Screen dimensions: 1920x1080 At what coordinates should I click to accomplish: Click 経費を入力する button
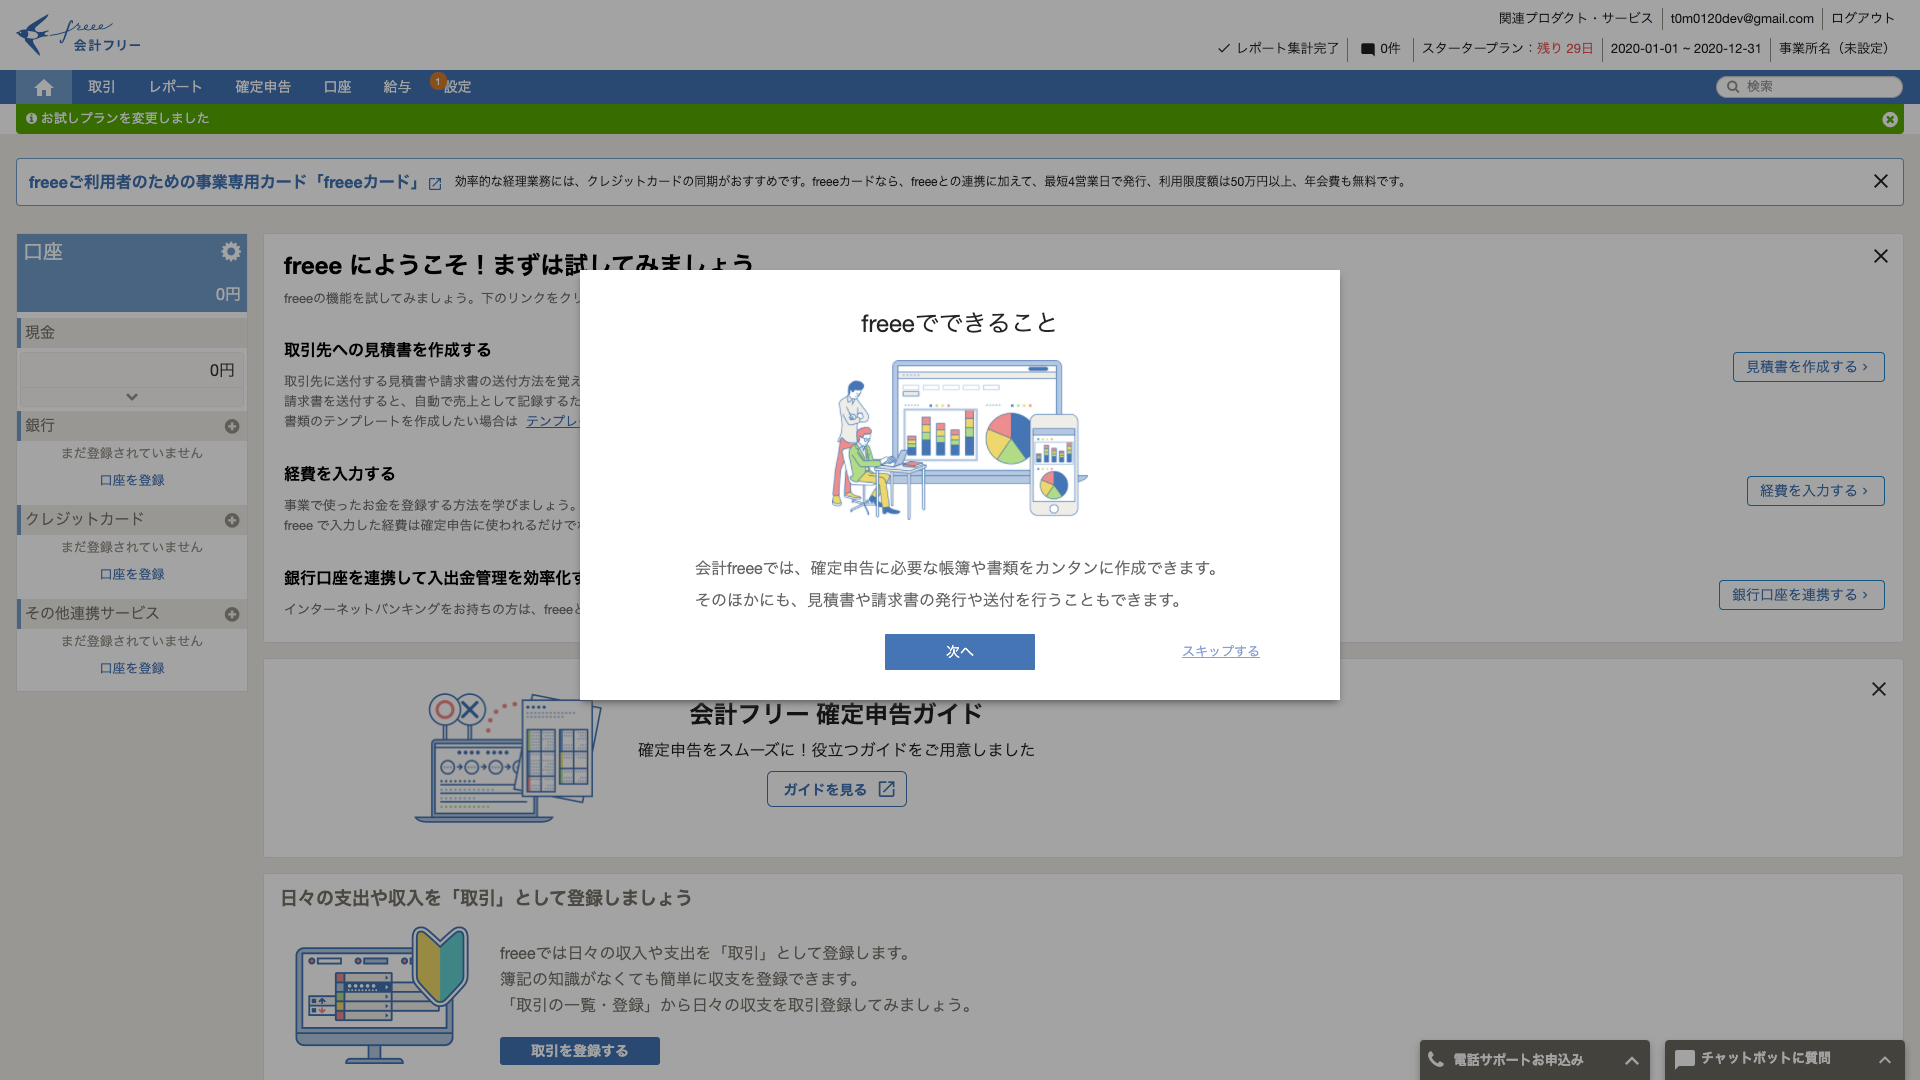tap(1815, 491)
